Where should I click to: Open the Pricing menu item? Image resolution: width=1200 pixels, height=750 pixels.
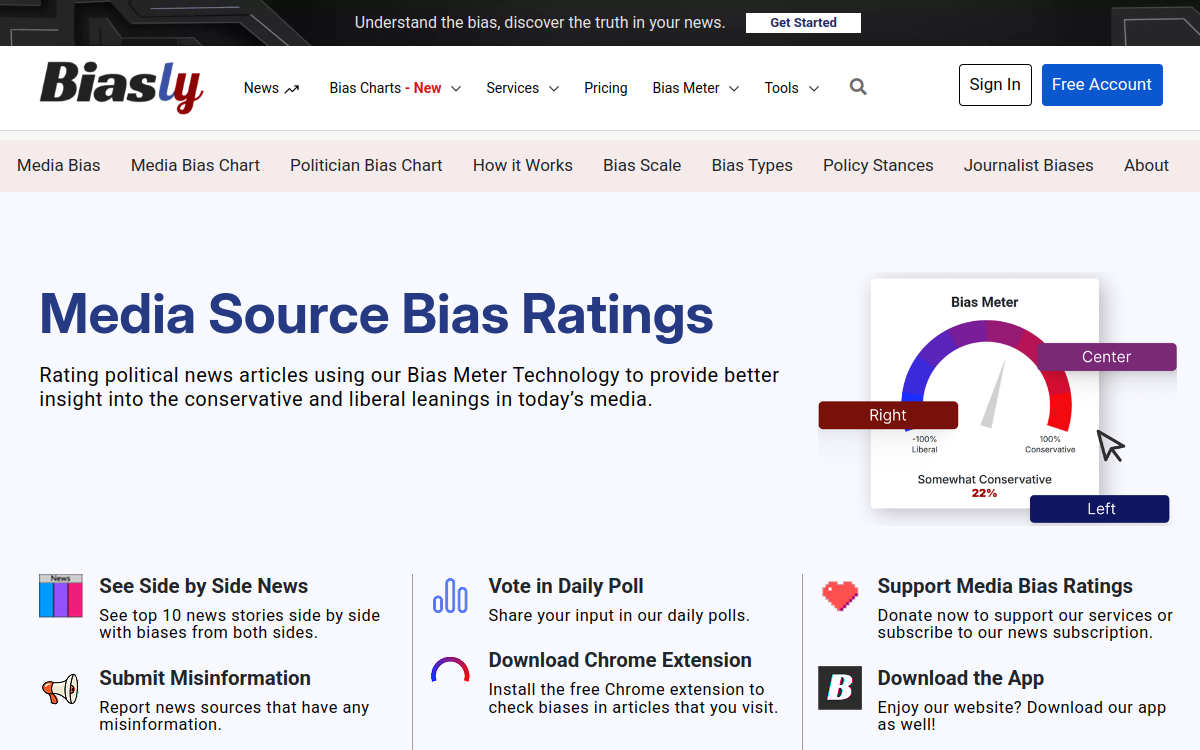pyautogui.click(x=606, y=88)
